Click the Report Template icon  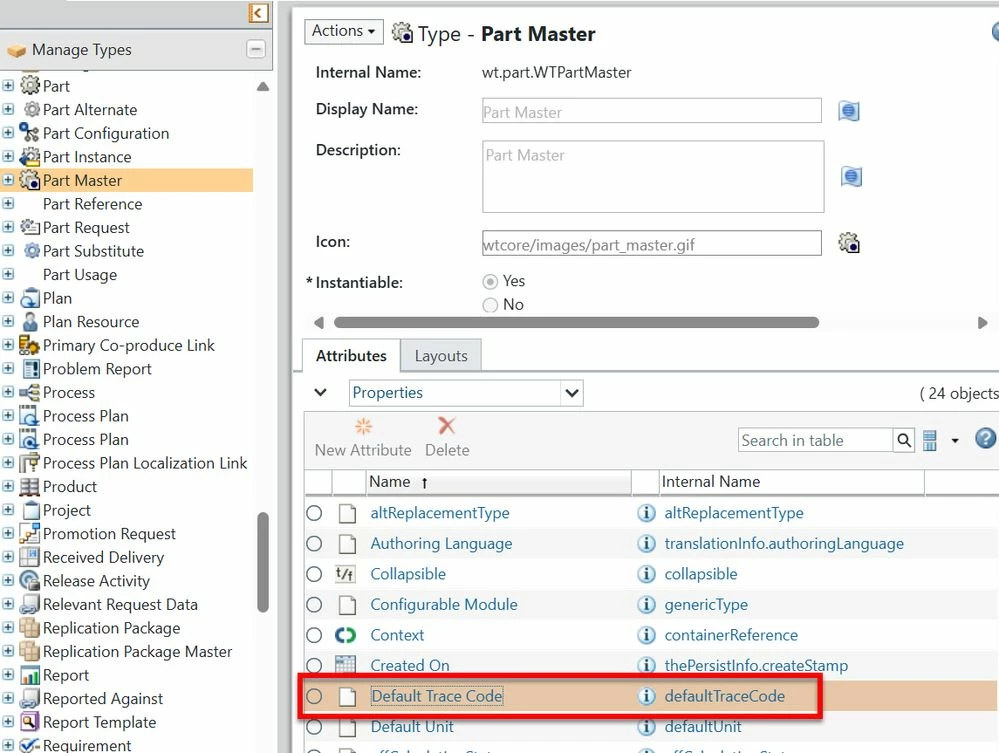(29, 722)
